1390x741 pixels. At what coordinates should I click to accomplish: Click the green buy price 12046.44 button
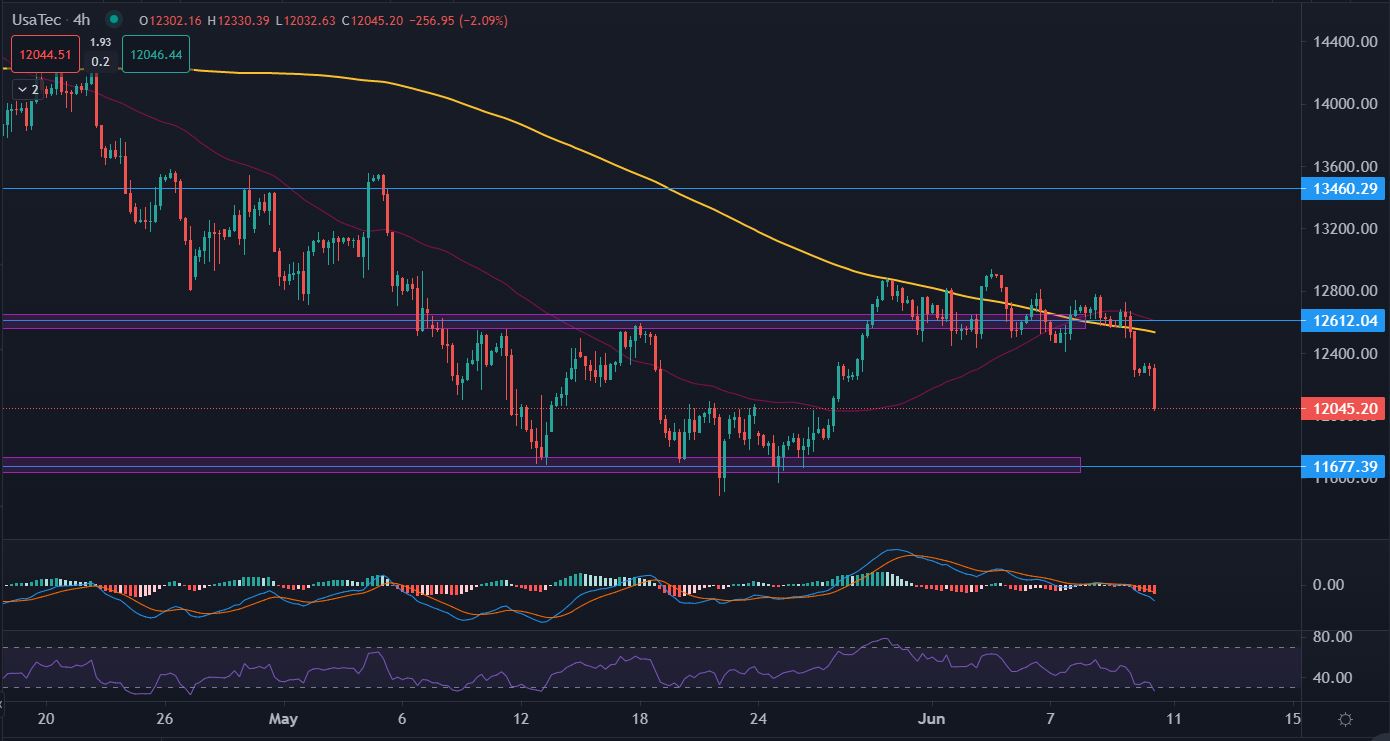click(155, 55)
